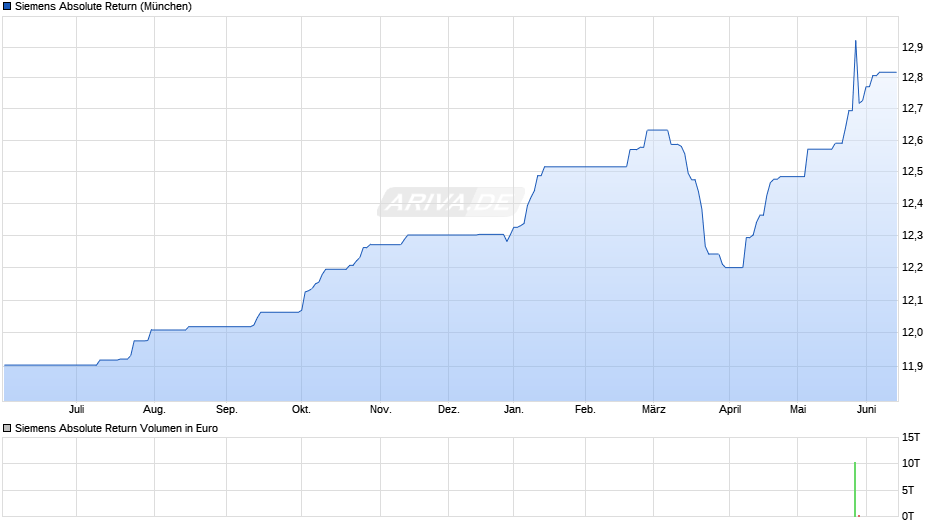Image resolution: width=940 pixels, height=526 pixels.
Task: Click the 10T volume axis value
Action: pos(911,463)
